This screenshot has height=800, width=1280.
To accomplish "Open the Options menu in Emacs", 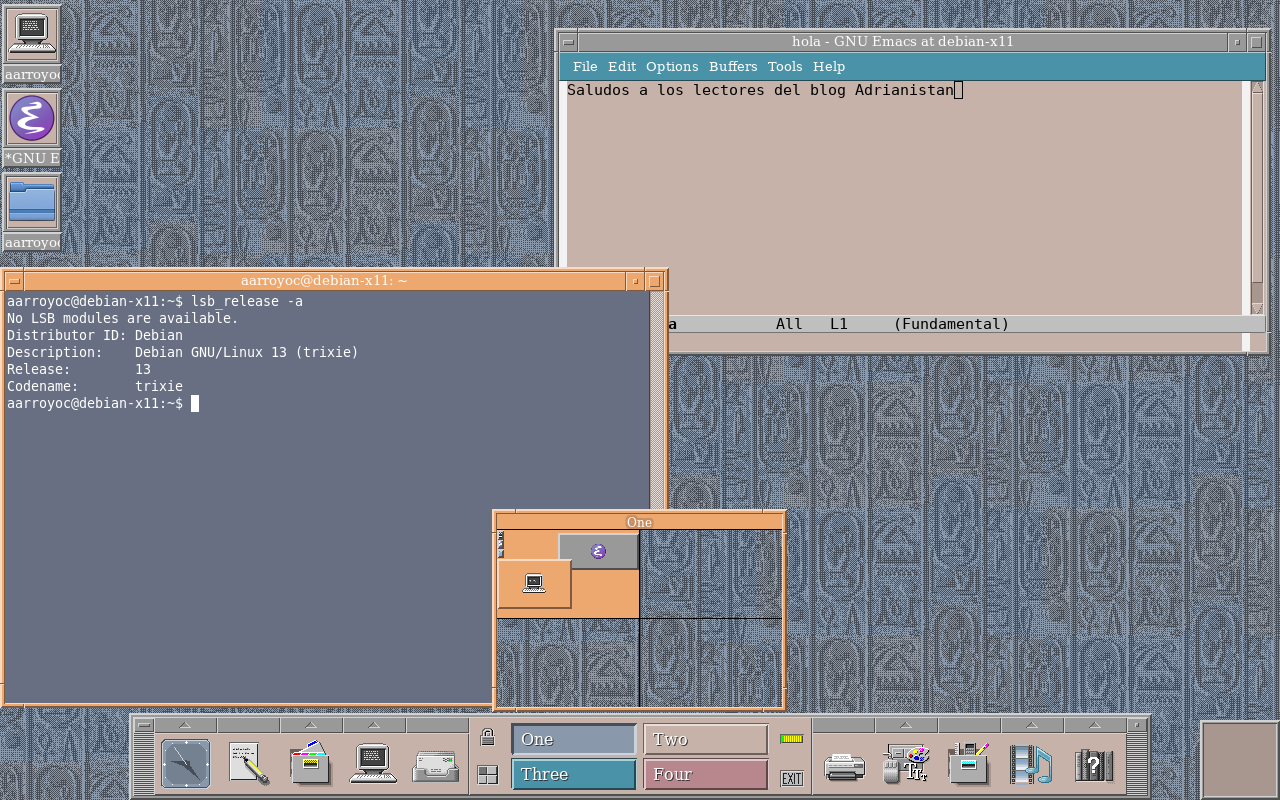I will pyautogui.click(x=672, y=66).
